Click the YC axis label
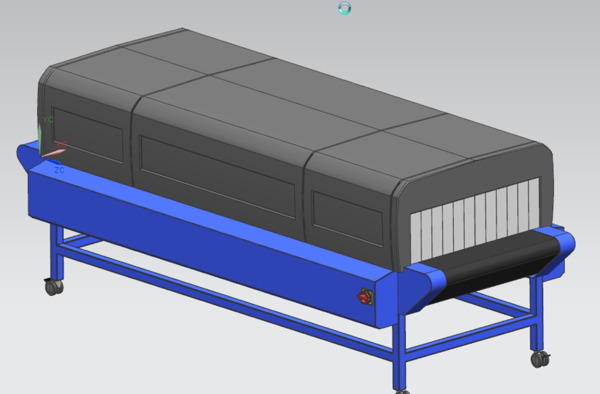 pyautogui.click(x=48, y=120)
